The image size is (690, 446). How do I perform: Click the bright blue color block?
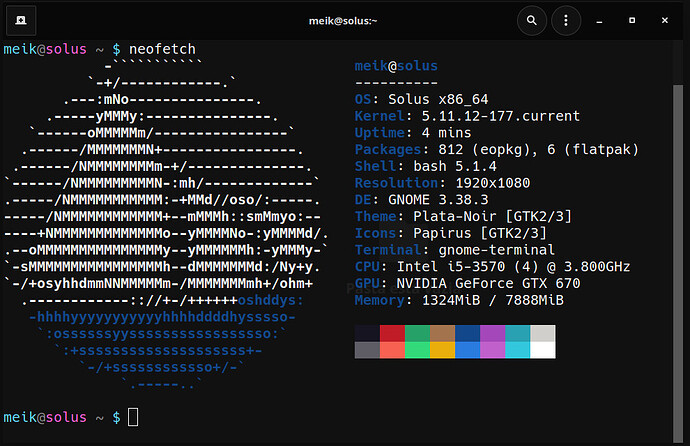pos(467,350)
